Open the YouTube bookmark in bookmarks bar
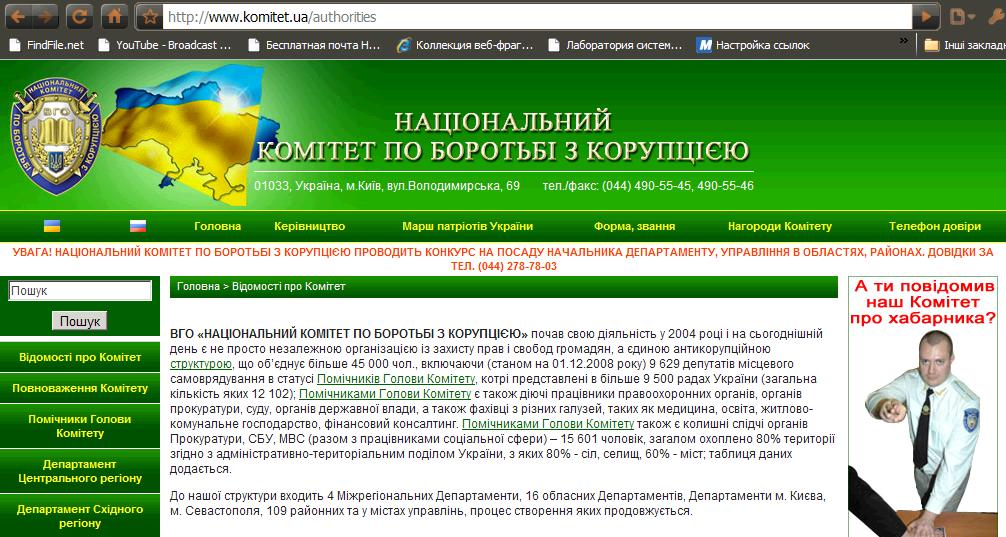The height and width of the screenshot is (537, 1006). pos(164,45)
